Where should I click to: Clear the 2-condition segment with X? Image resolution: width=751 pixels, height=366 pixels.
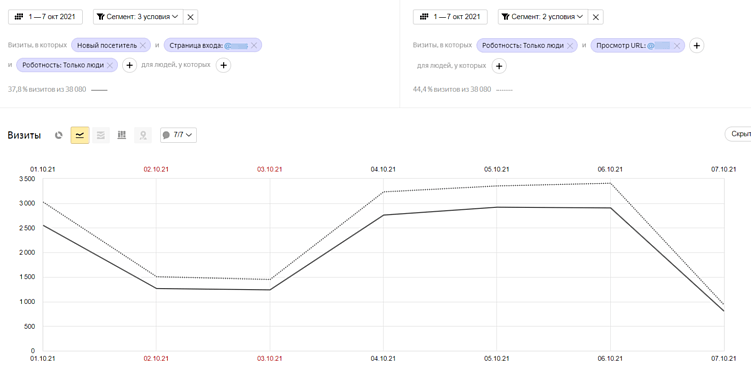[595, 17]
